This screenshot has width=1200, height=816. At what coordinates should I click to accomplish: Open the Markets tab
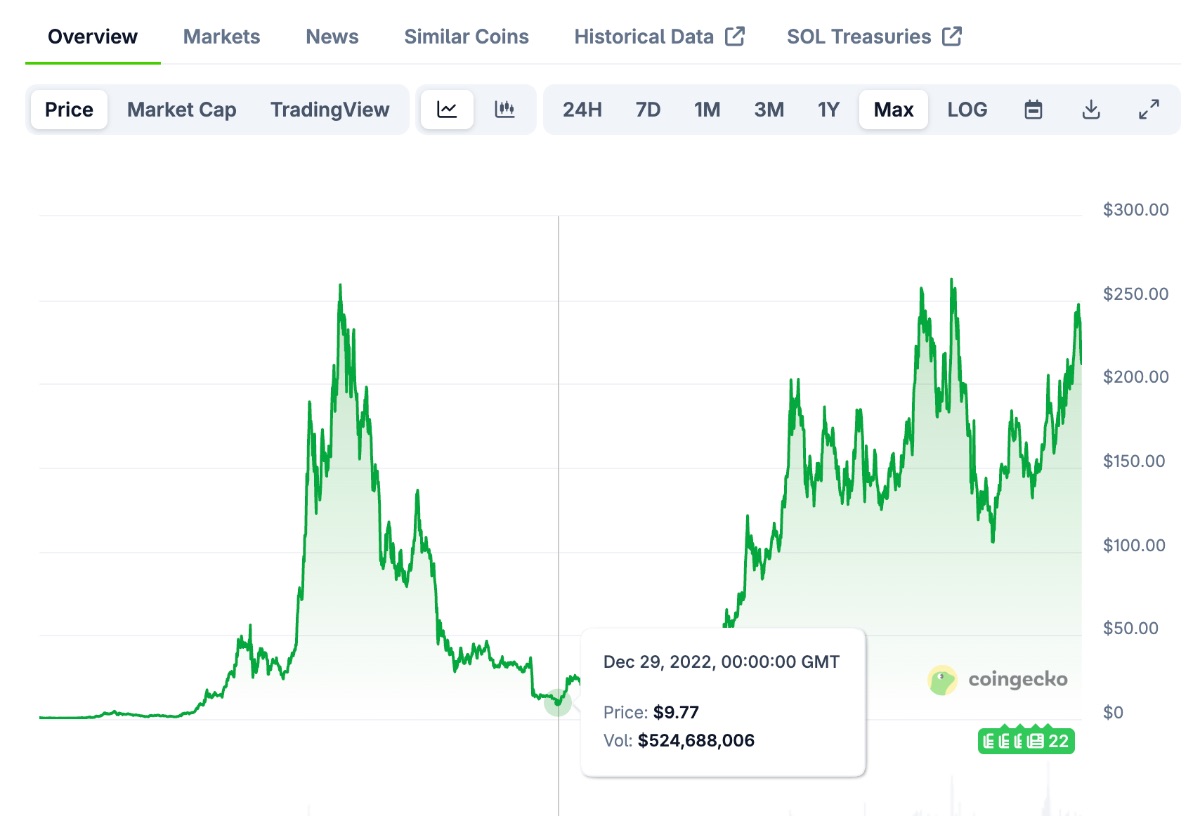pos(221,37)
